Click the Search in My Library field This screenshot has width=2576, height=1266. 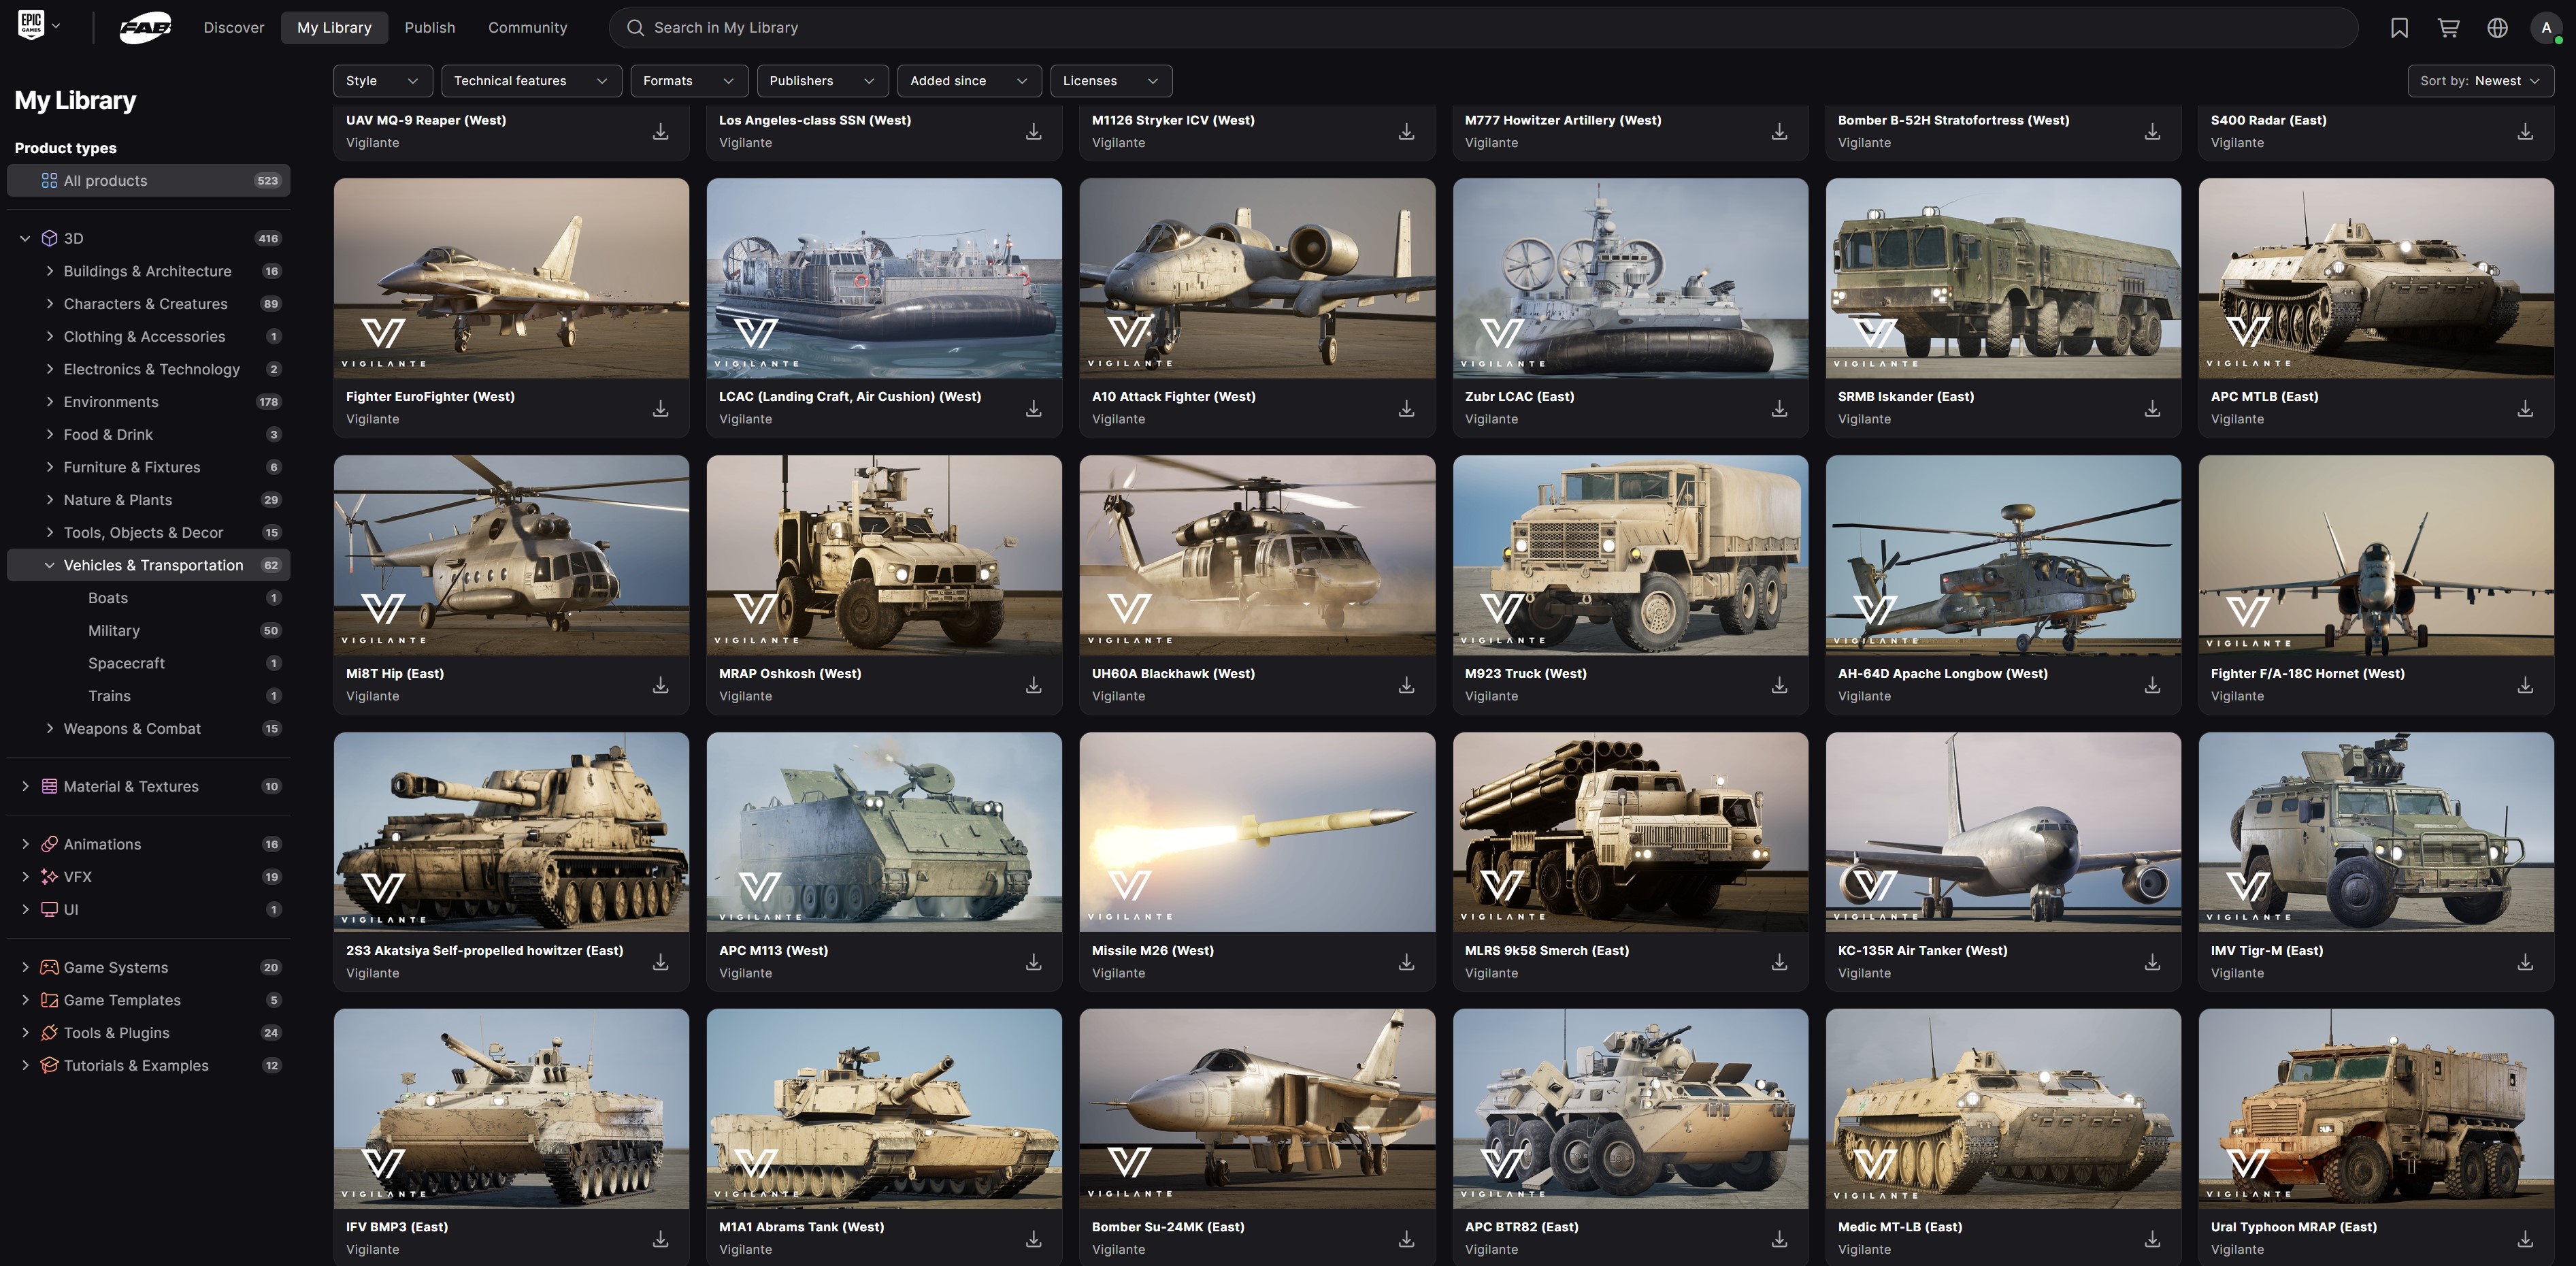1483,28
